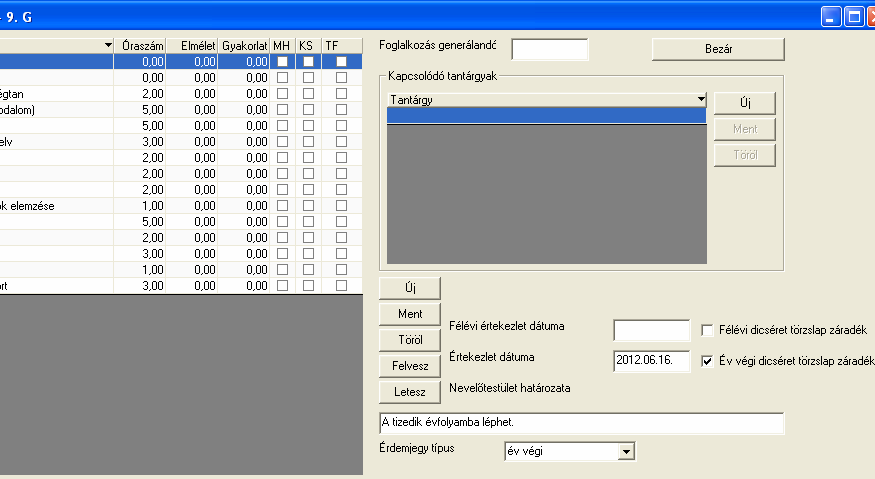
Task: Click the Óraszám column header
Action: click(x=140, y=46)
